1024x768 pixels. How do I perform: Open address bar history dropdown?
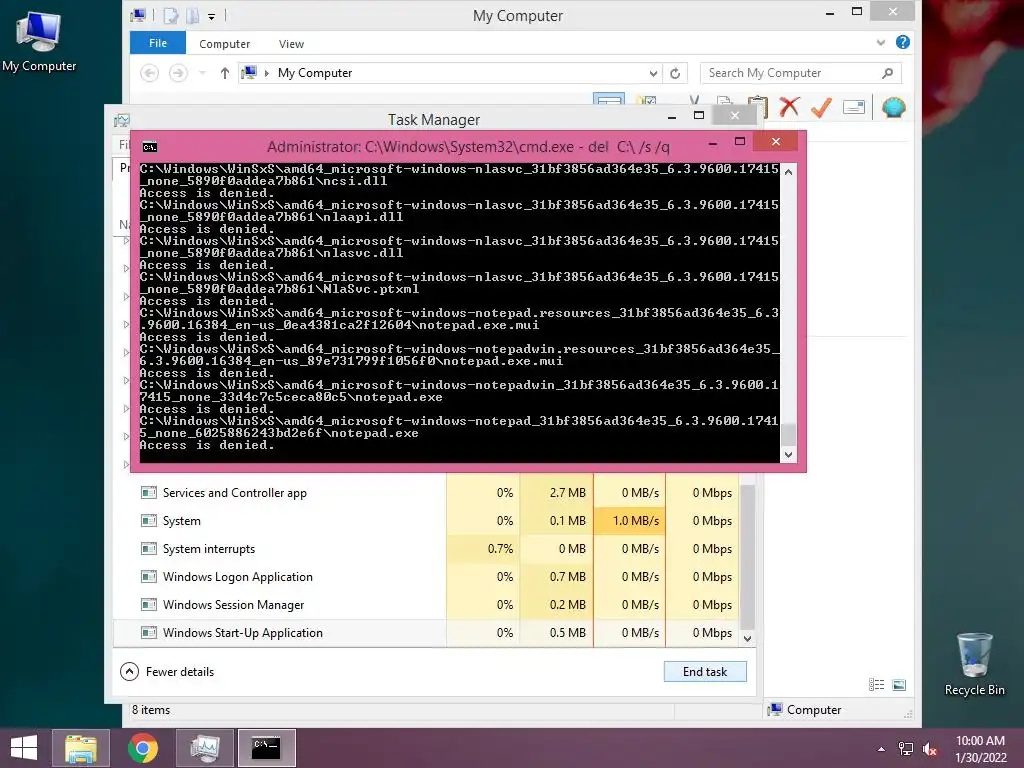pos(653,73)
